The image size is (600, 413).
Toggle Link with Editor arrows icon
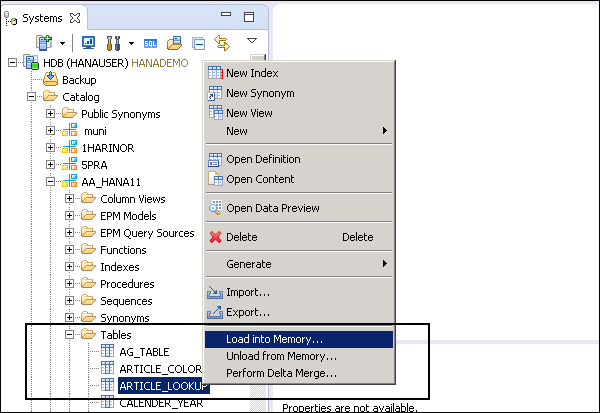pyautogui.click(x=222, y=42)
